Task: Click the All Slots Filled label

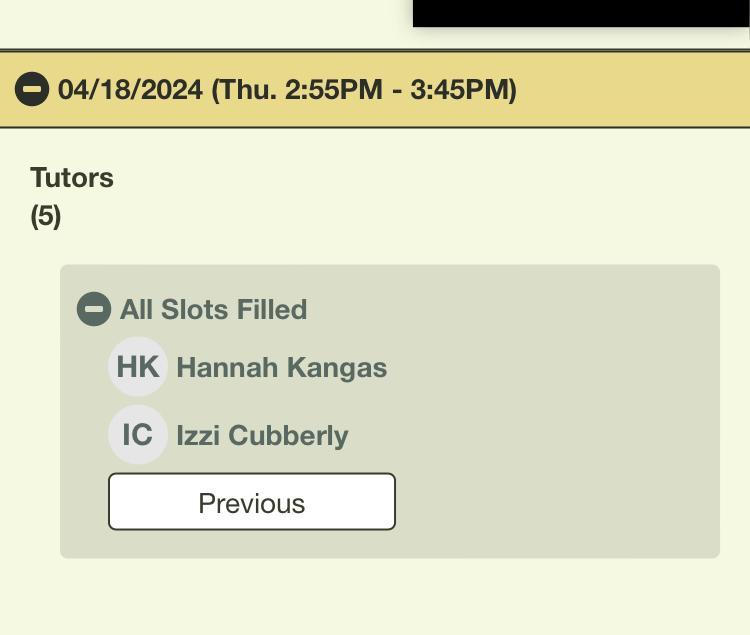Action: (x=213, y=310)
